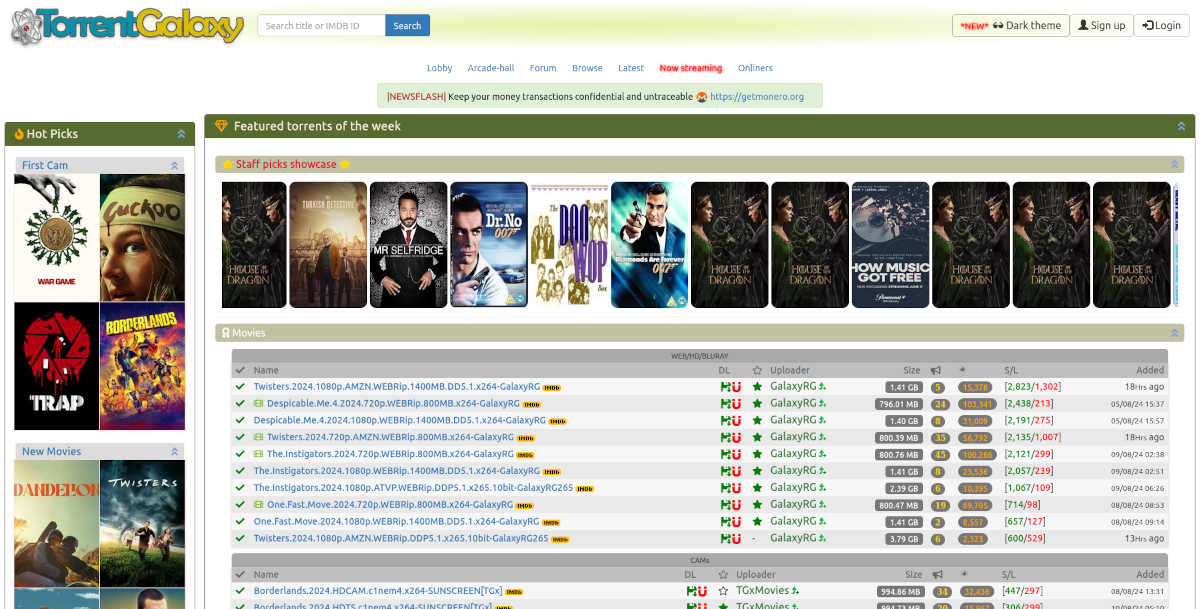The width and height of the screenshot is (1200, 609).
Task: Go to Arcade-hall
Action: pos(491,68)
